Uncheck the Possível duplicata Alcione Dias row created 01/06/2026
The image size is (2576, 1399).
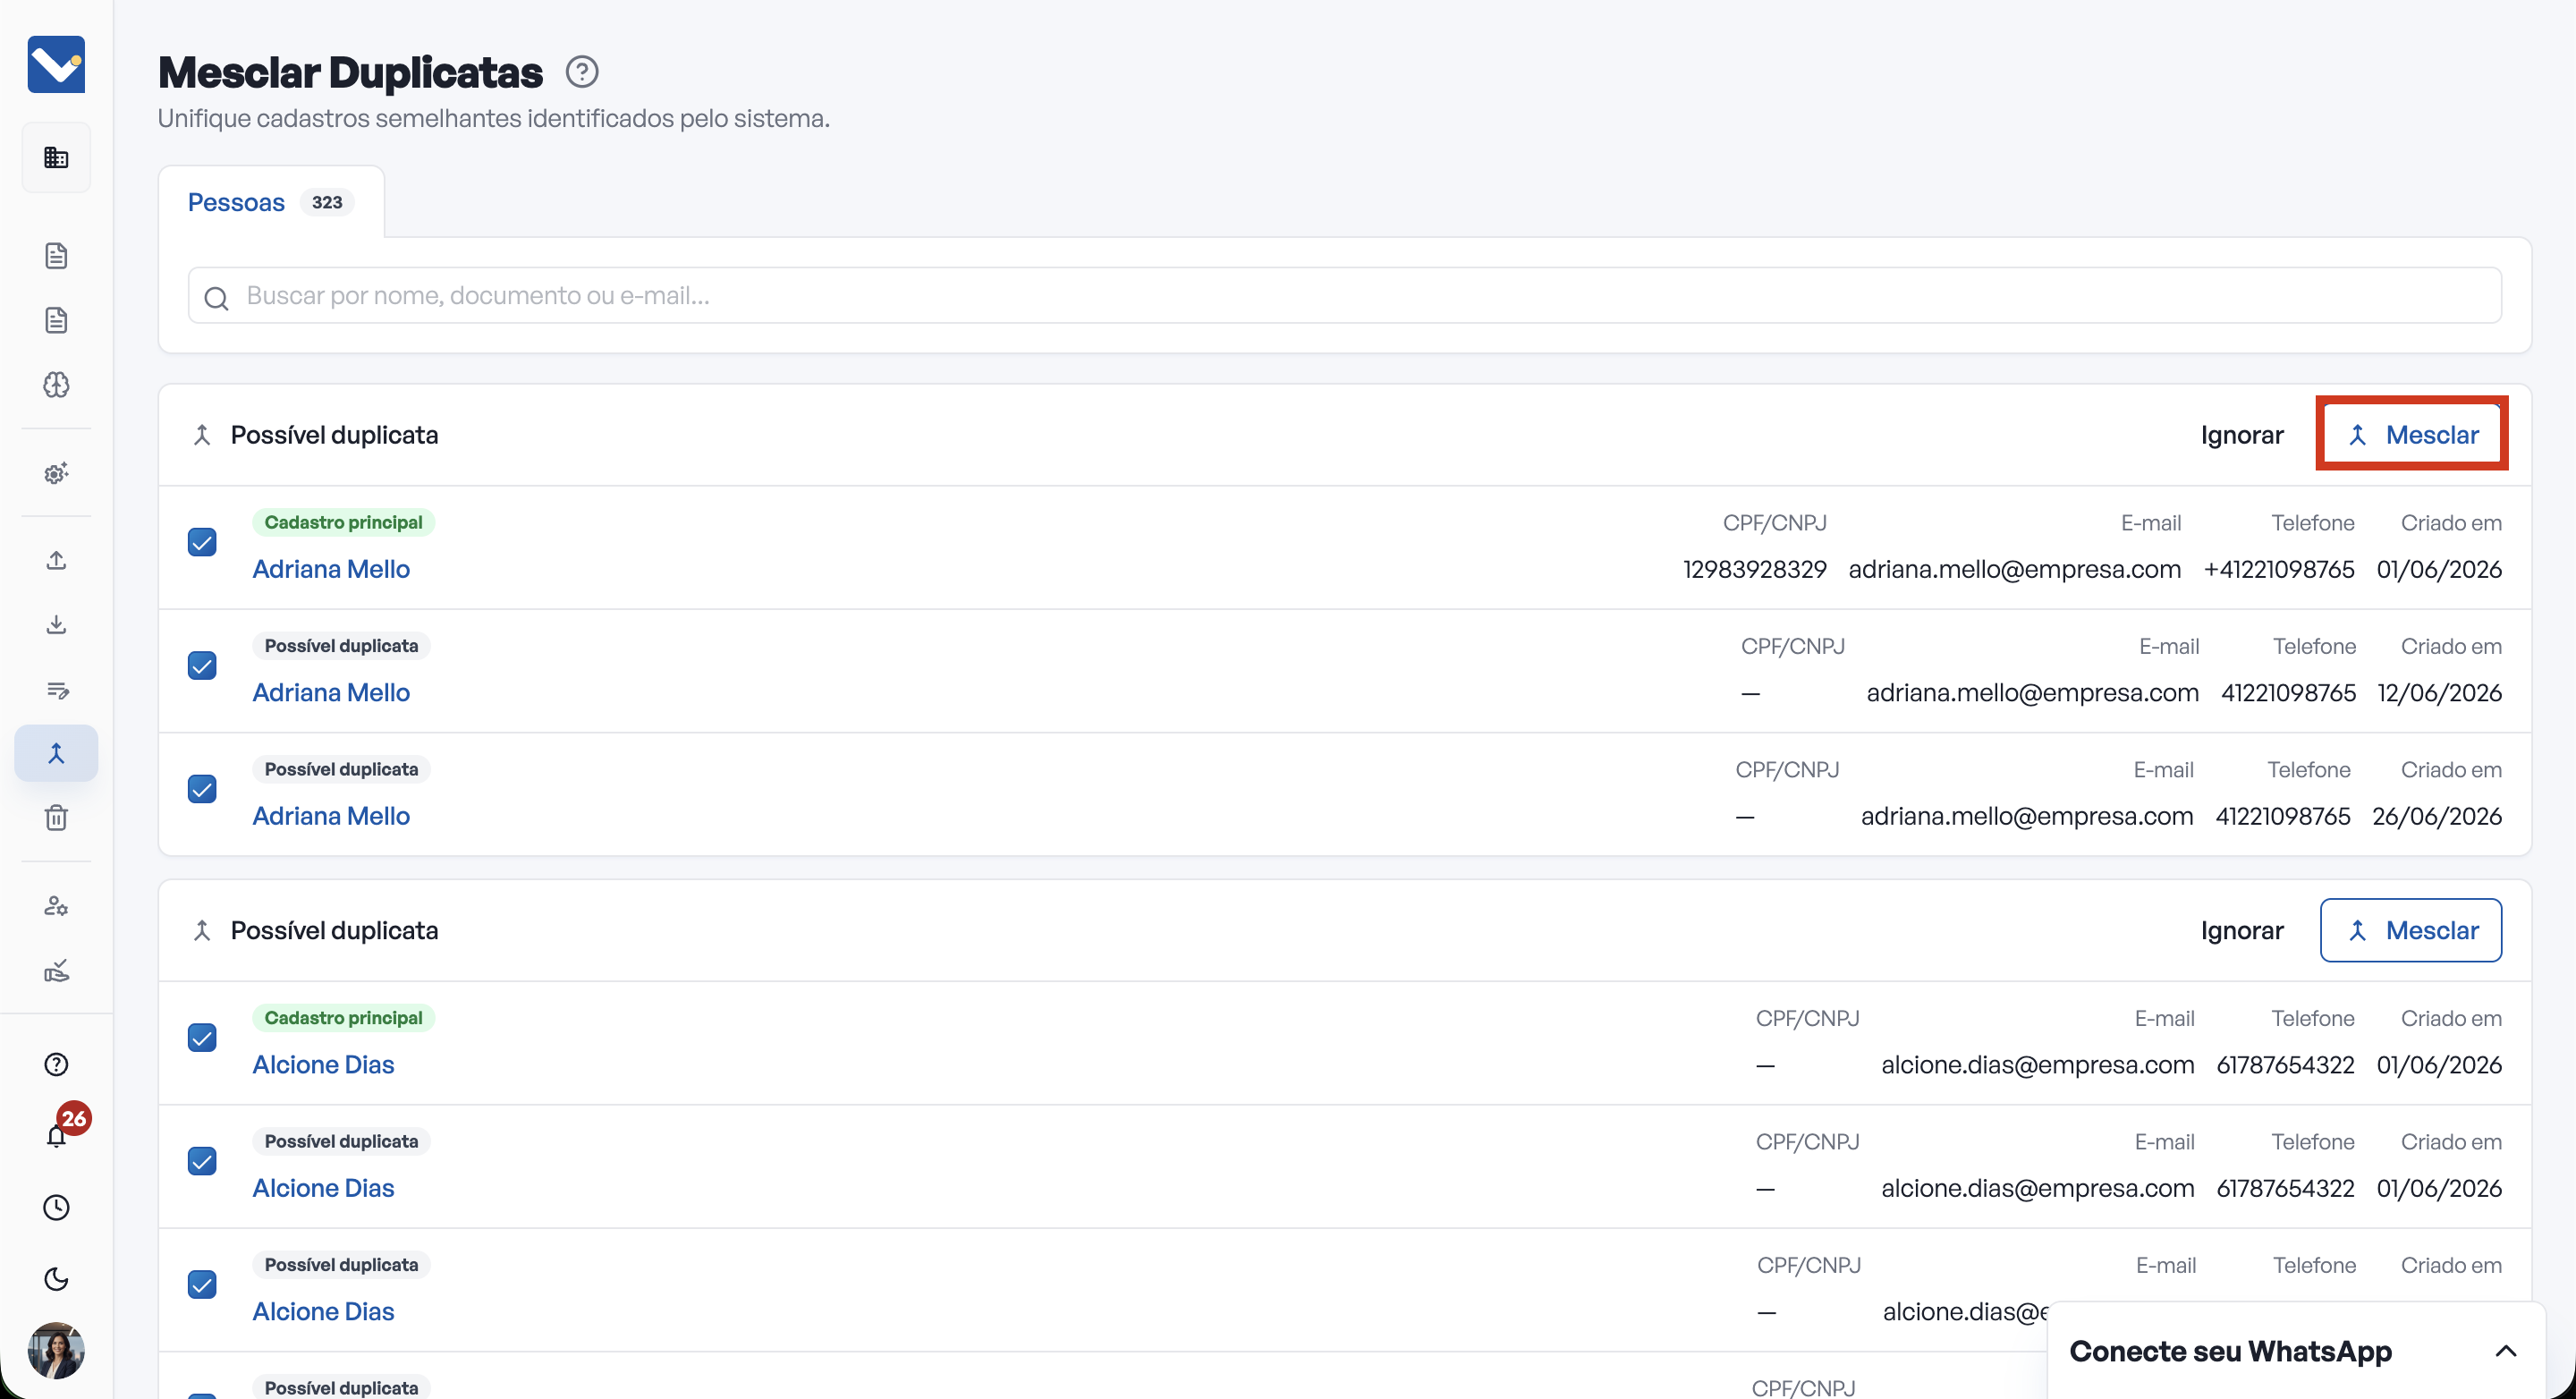tap(202, 1161)
